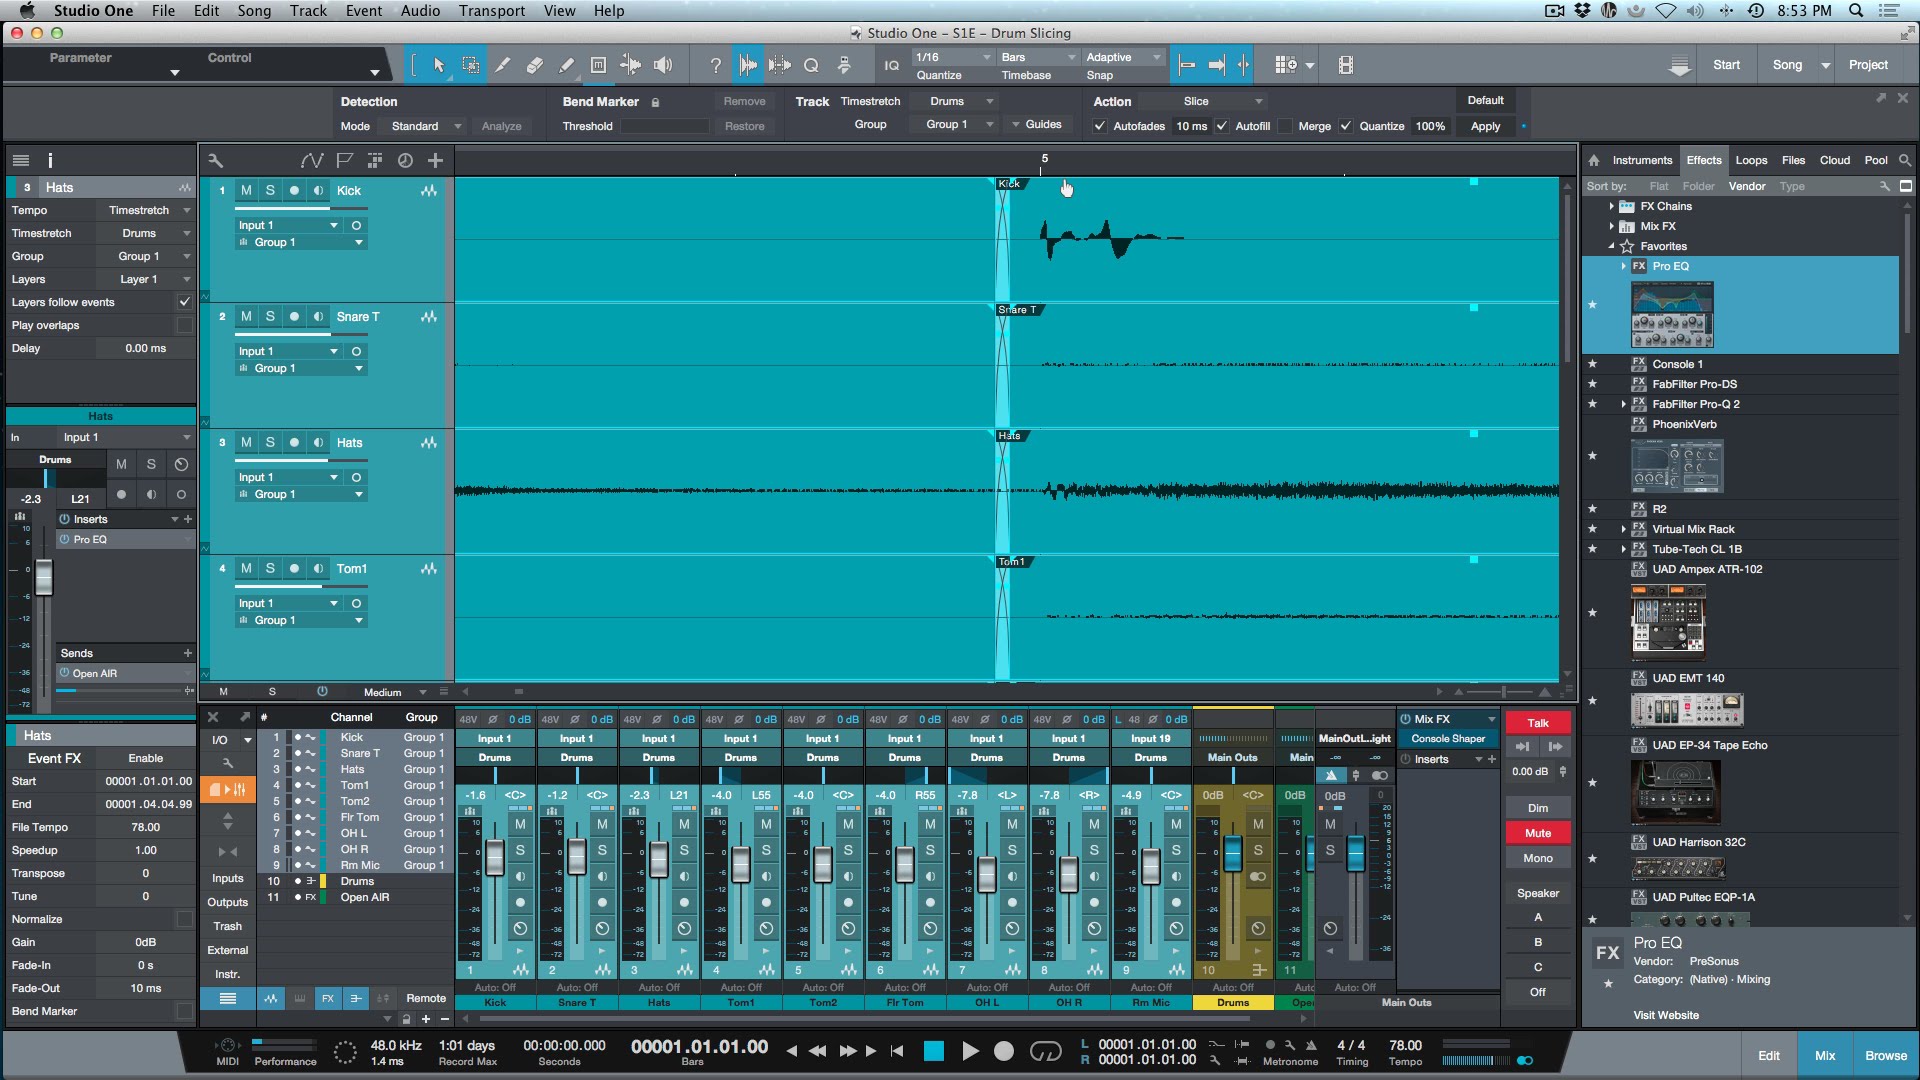The image size is (1920, 1080).
Task: Select the Eraser tool
Action: coord(534,66)
